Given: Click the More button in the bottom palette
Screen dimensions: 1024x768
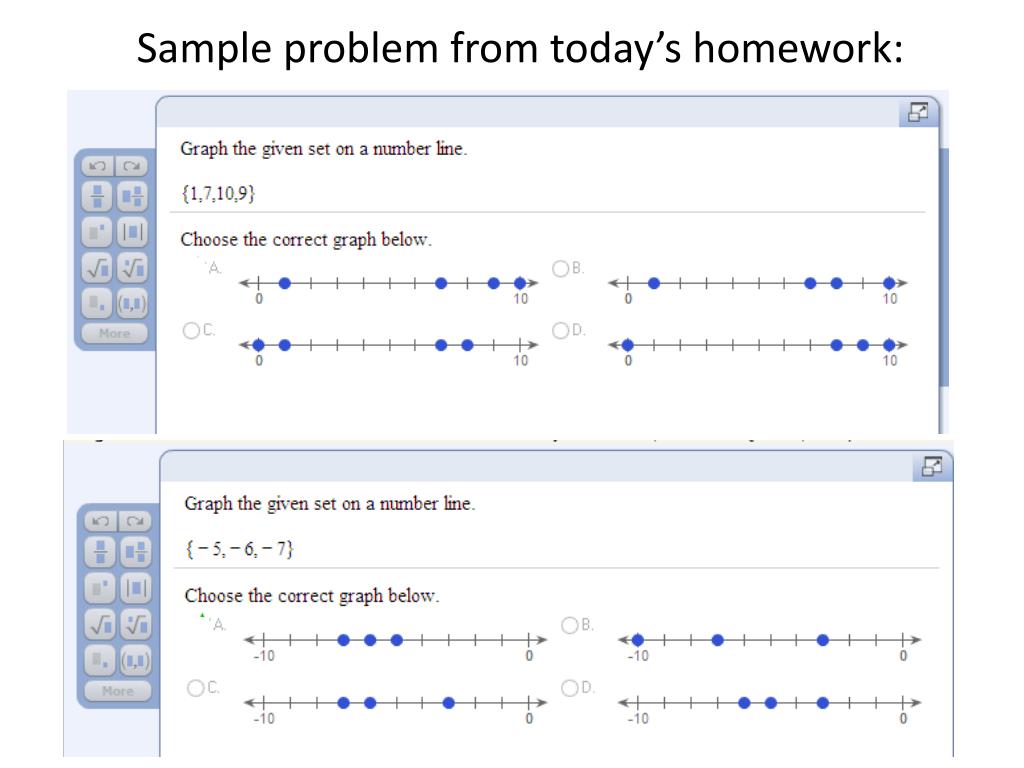Looking at the screenshot, I should [118, 690].
